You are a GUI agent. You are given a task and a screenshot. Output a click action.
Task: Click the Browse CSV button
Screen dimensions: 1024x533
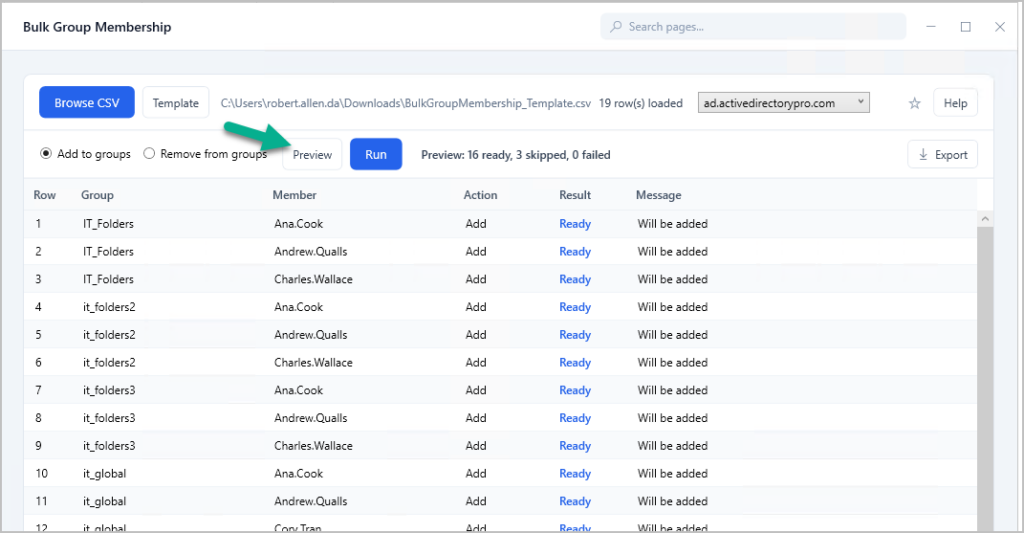point(87,103)
